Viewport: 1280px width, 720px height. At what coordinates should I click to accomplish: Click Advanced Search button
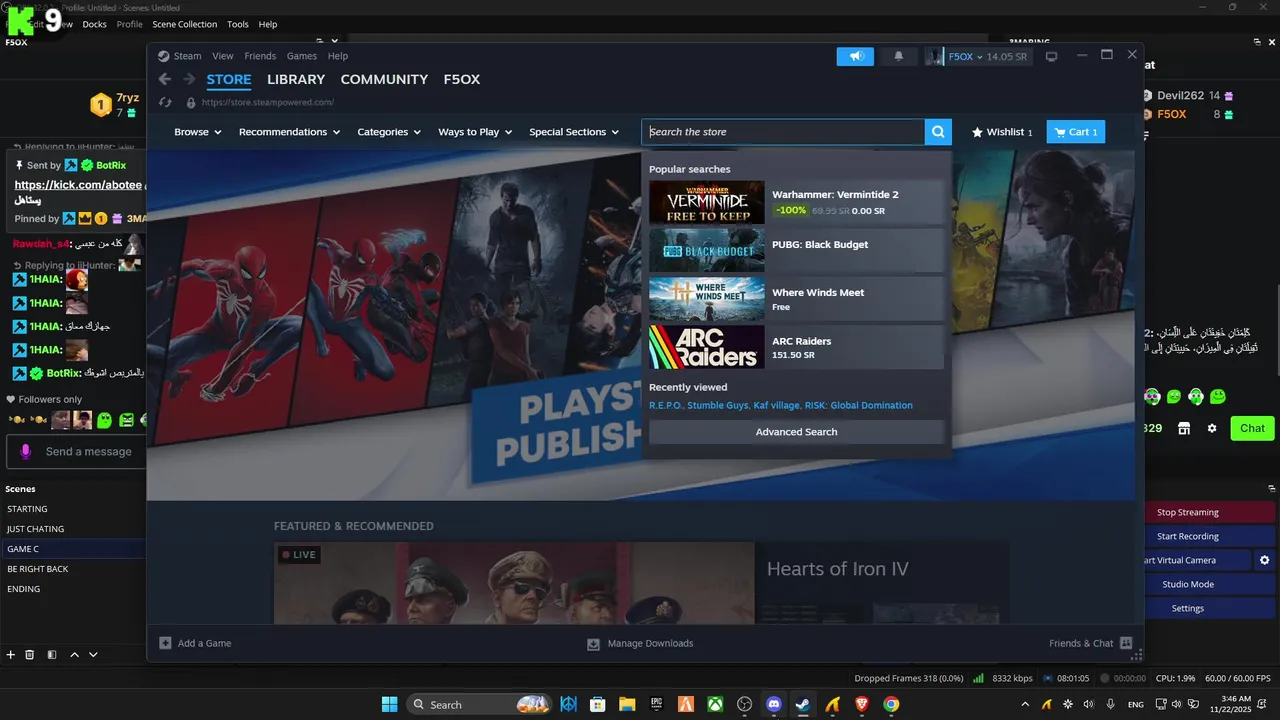(x=796, y=432)
